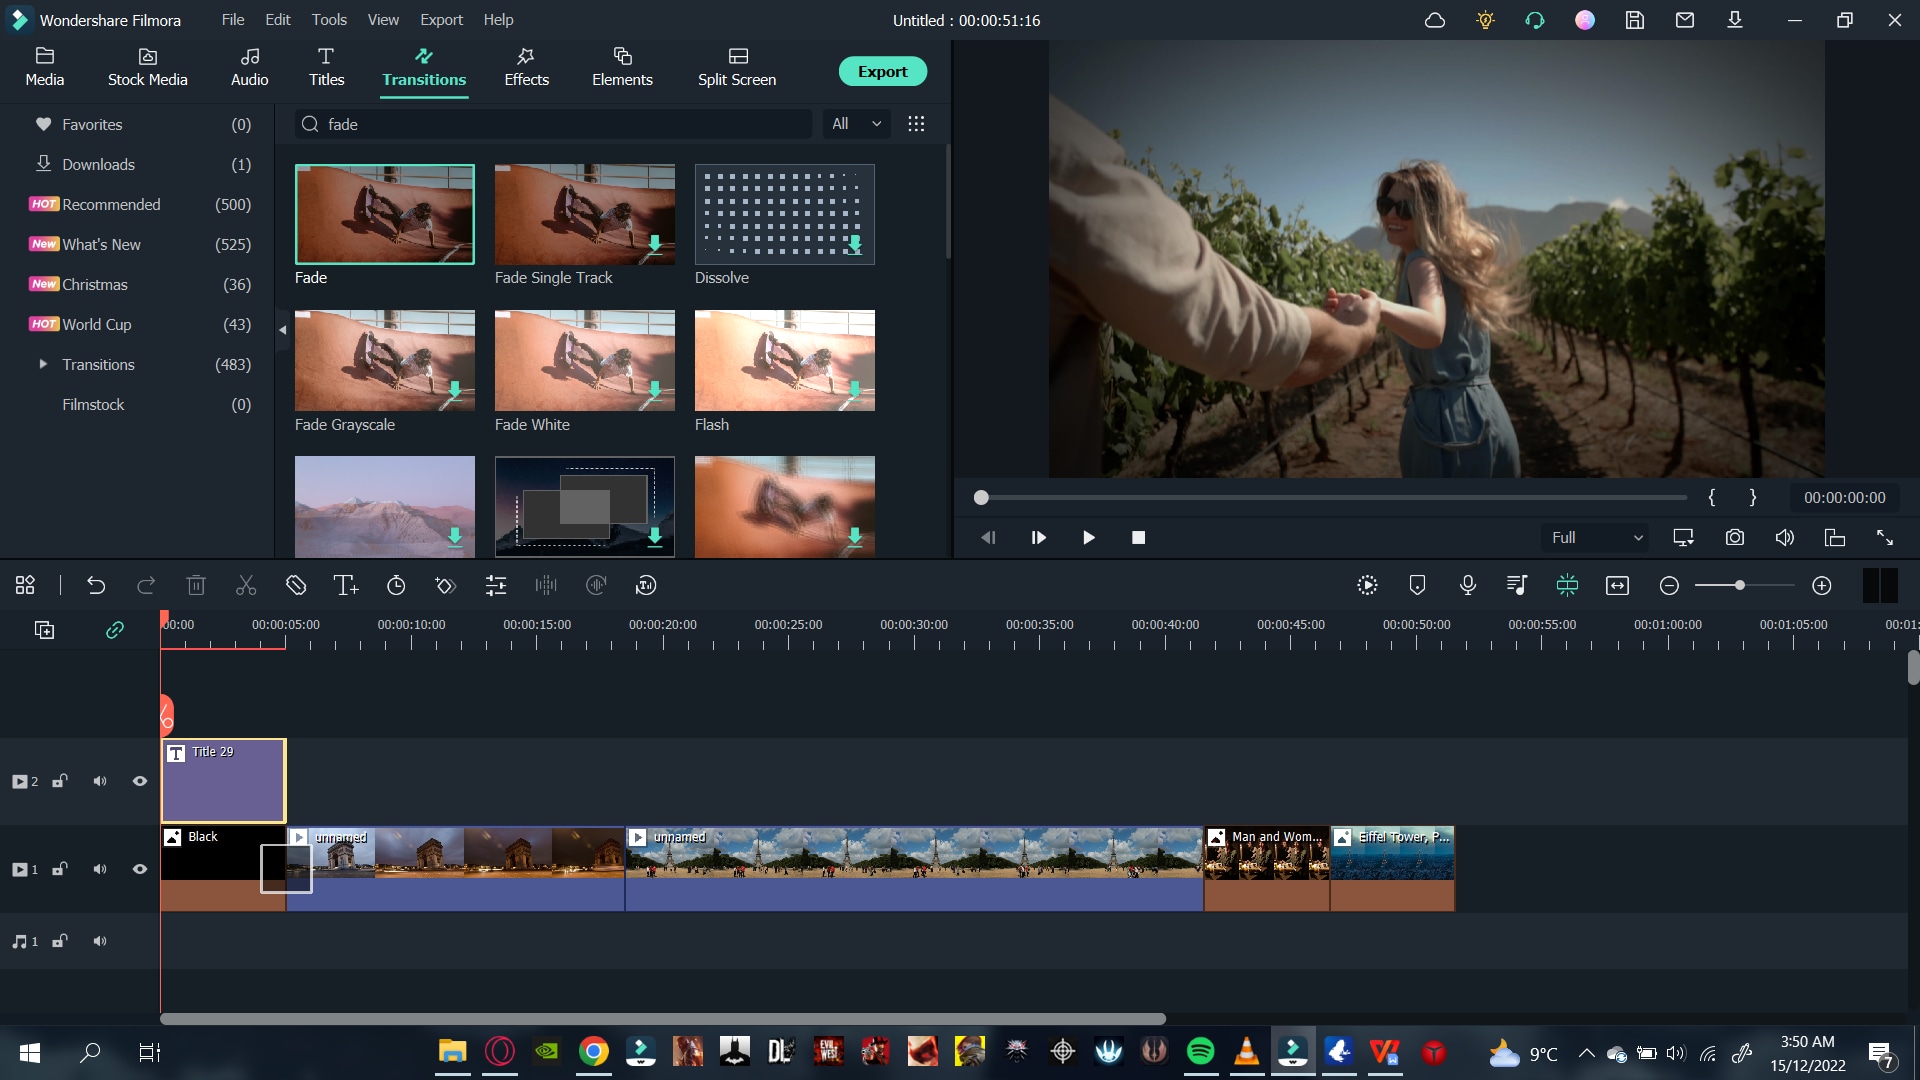Click the Export button
Image resolution: width=1920 pixels, height=1080 pixels.
[x=882, y=71]
